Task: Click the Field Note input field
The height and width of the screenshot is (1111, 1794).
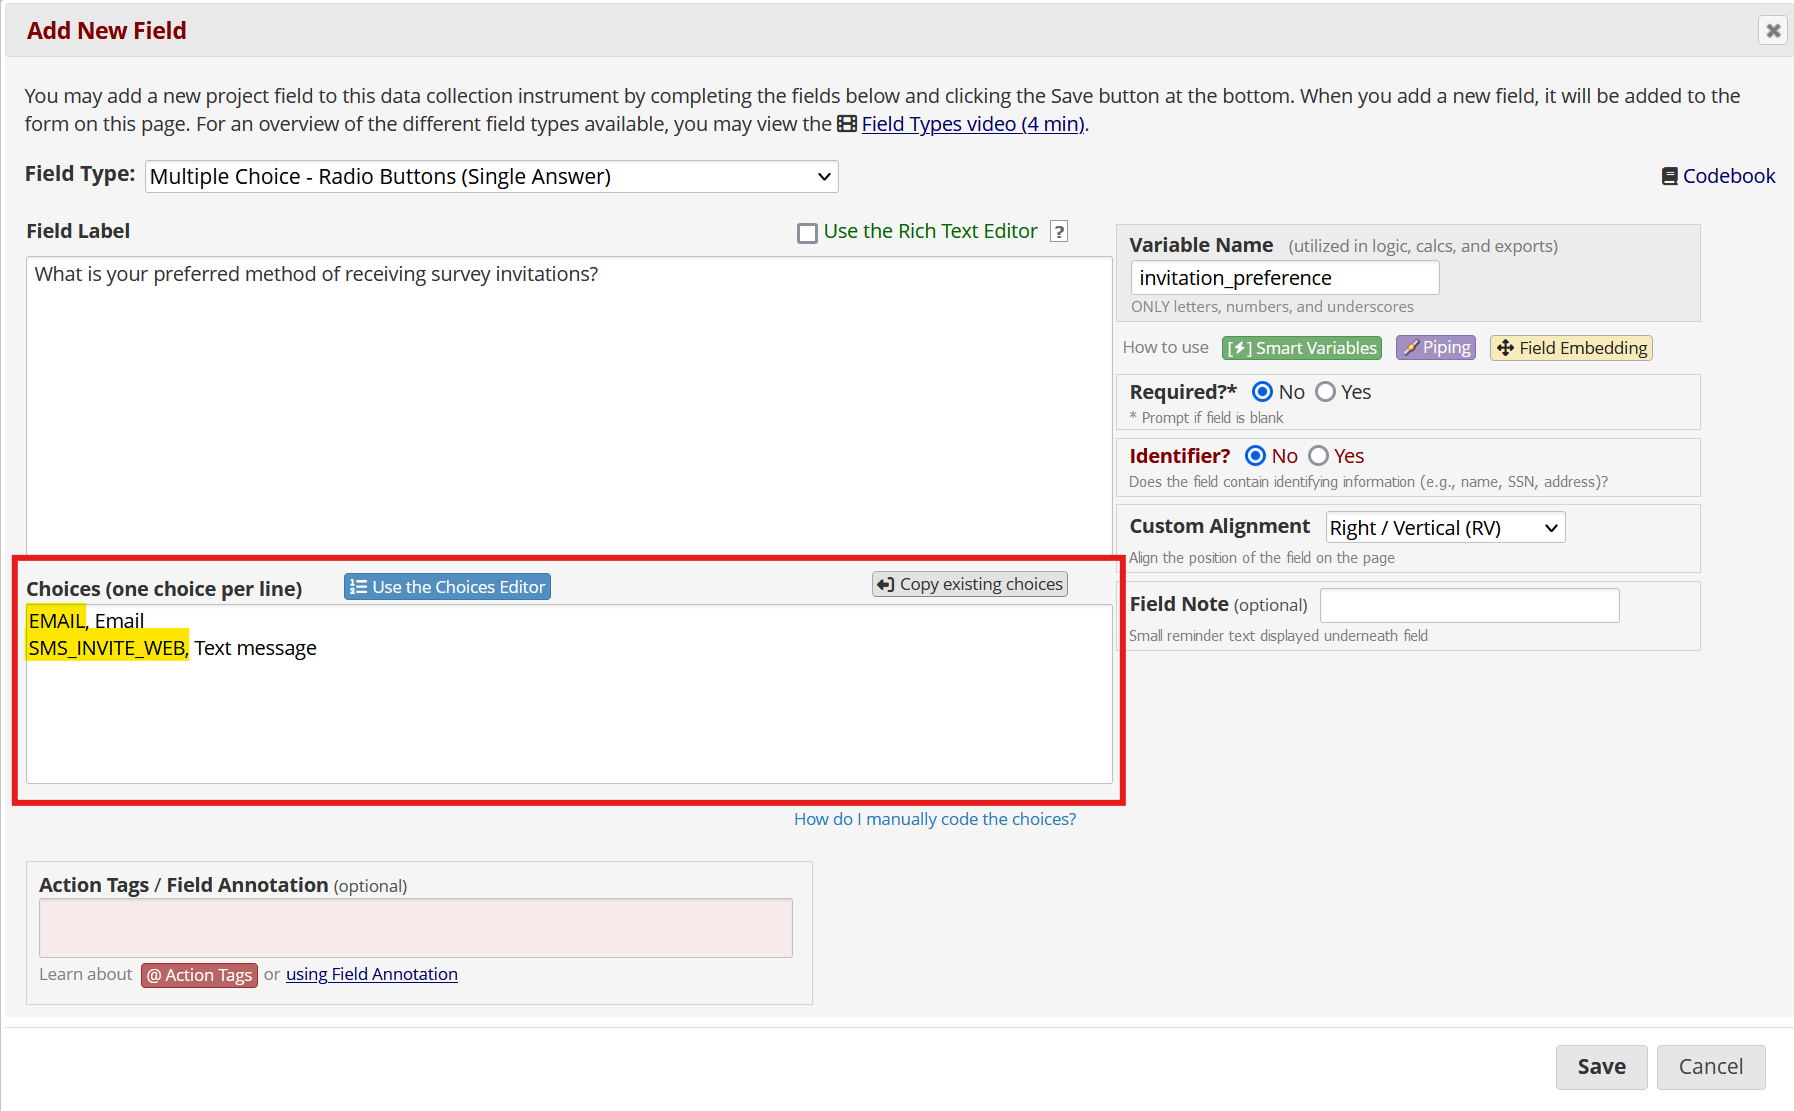Action: (x=1469, y=606)
